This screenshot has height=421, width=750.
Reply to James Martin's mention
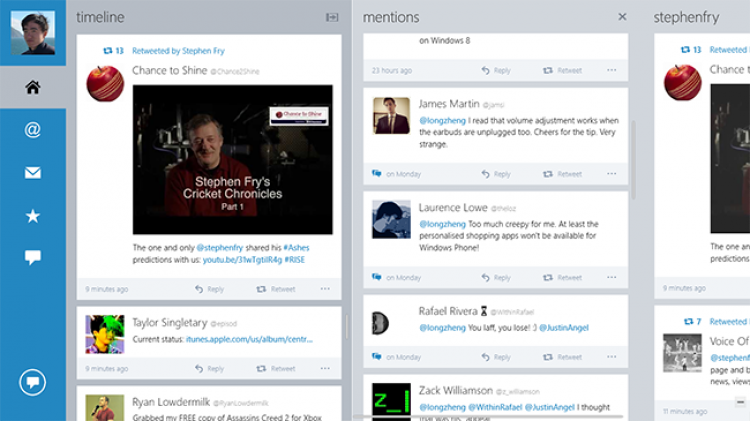(x=496, y=174)
